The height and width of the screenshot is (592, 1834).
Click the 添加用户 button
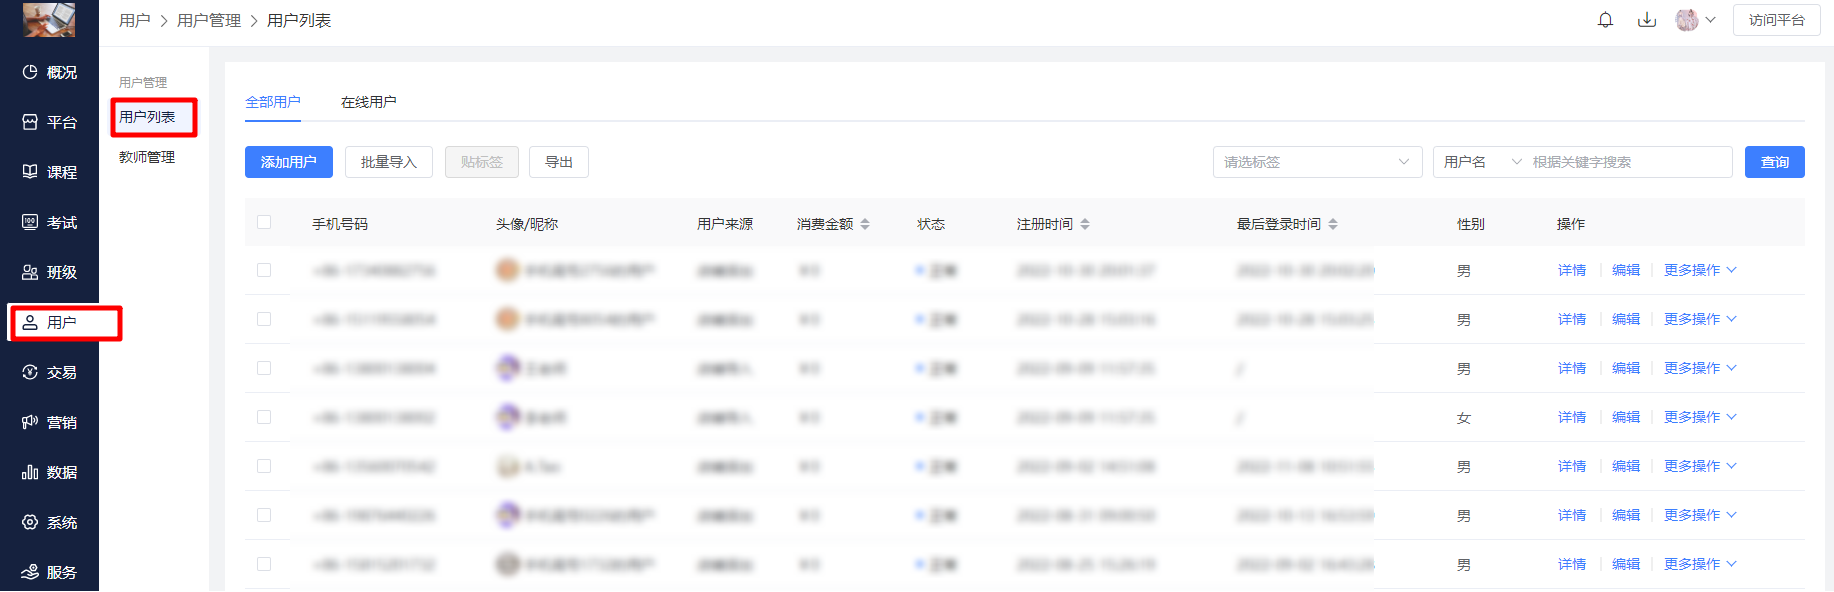[x=289, y=162]
